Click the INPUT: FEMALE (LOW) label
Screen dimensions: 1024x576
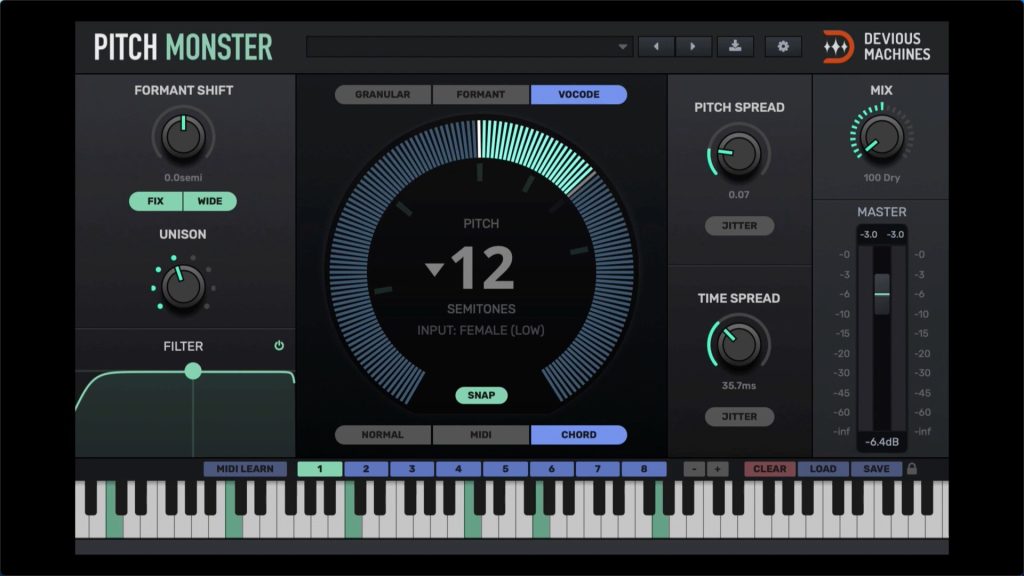[x=481, y=330]
